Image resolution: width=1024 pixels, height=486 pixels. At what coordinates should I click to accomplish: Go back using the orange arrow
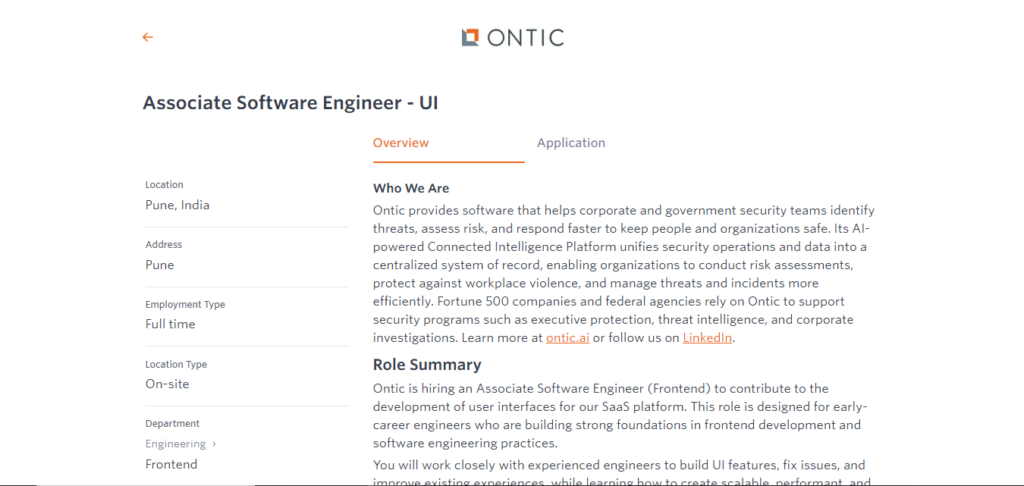pyautogui.click(x=148, y=37)
